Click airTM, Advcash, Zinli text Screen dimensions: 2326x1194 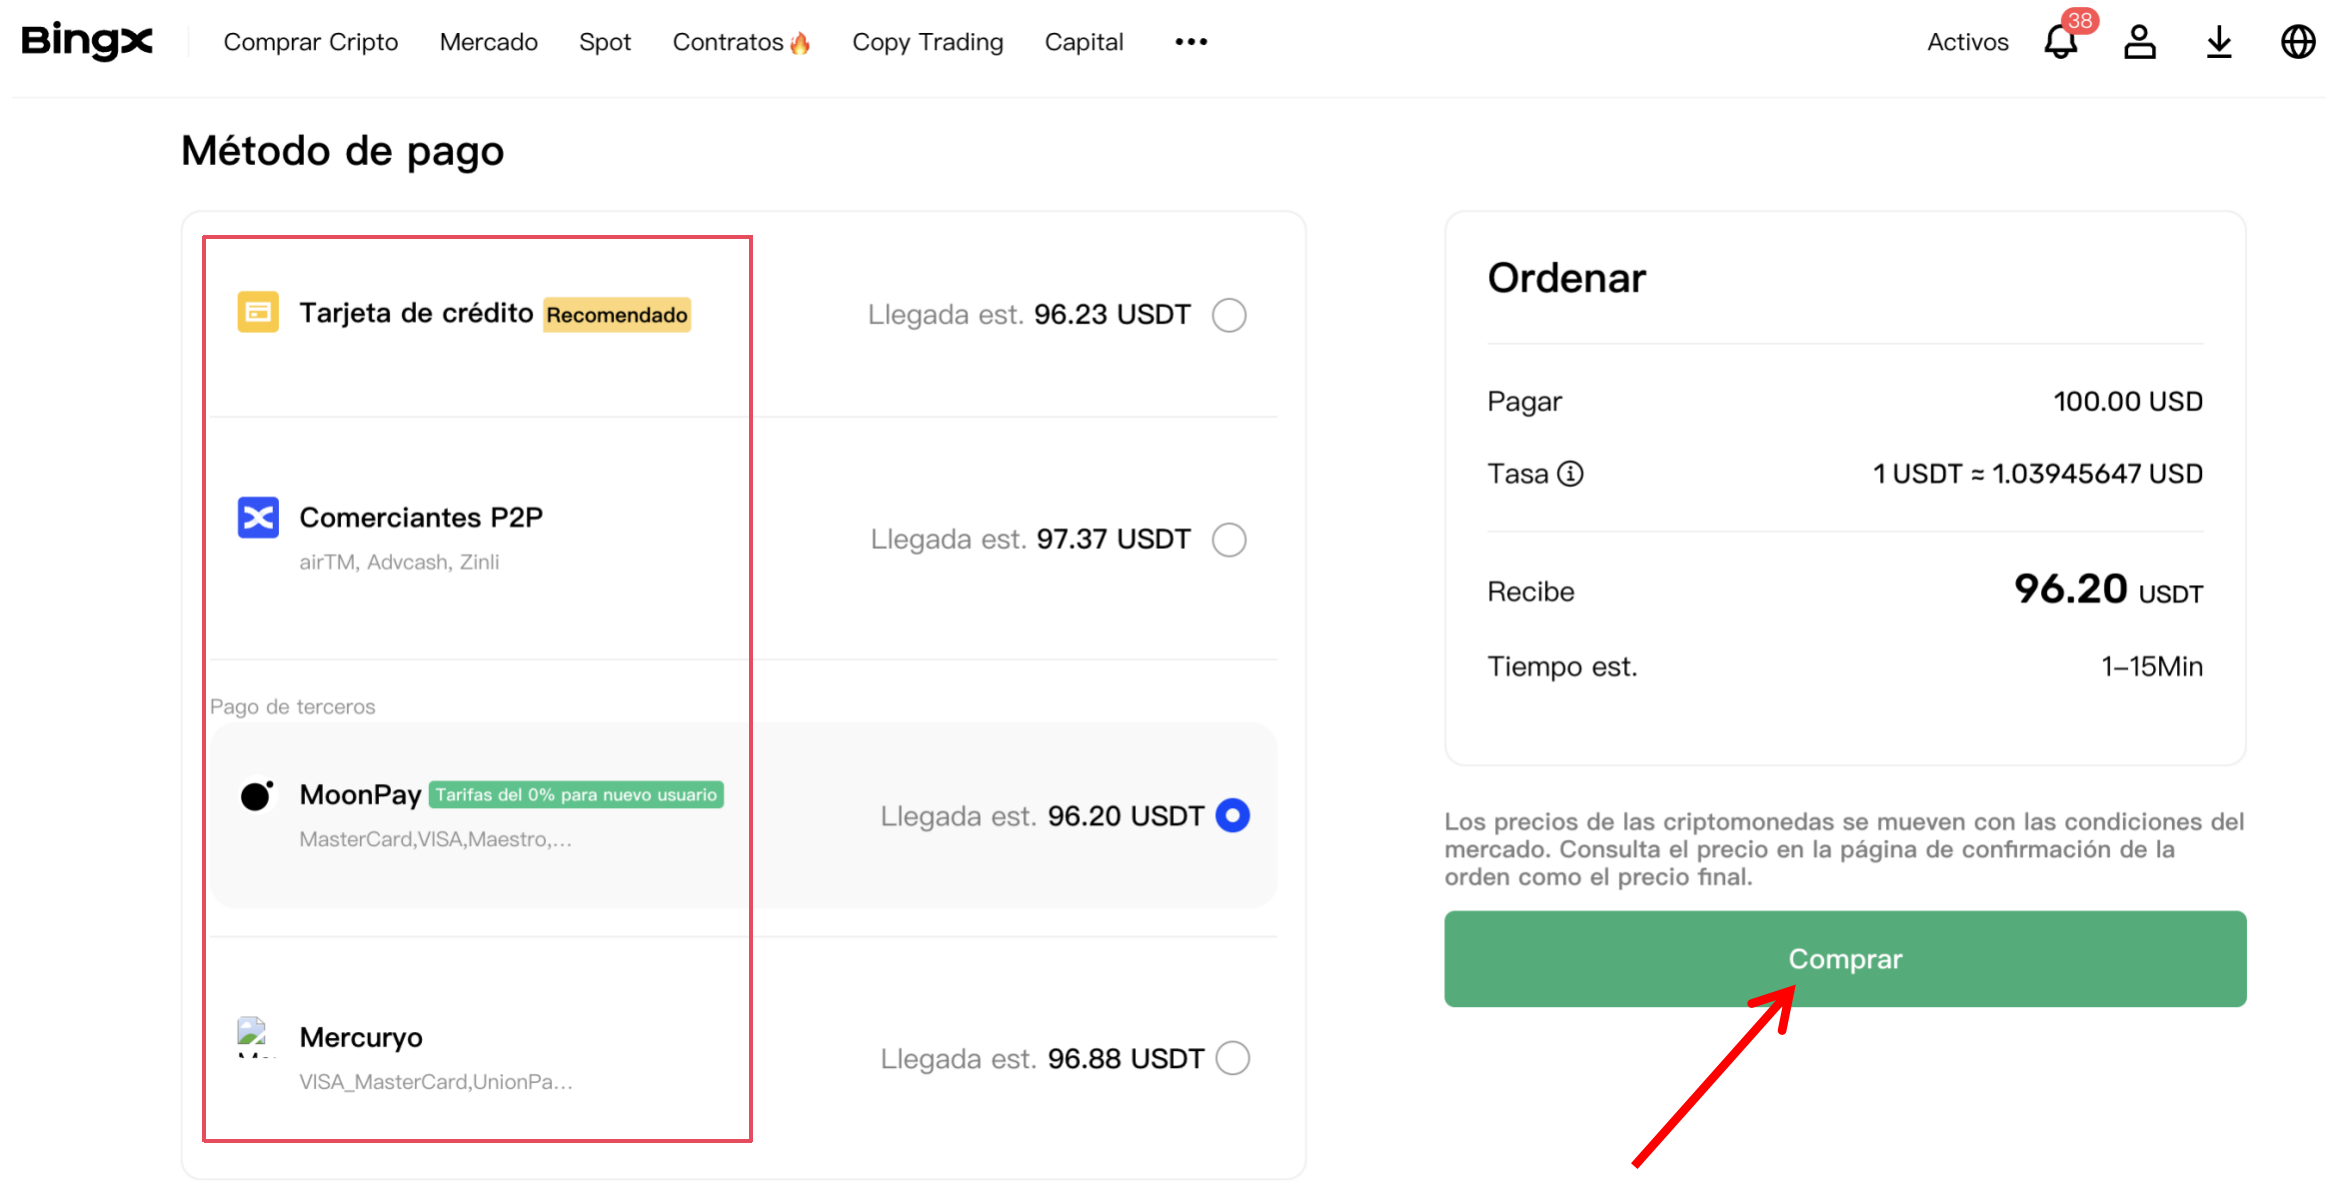click(399, 562)
